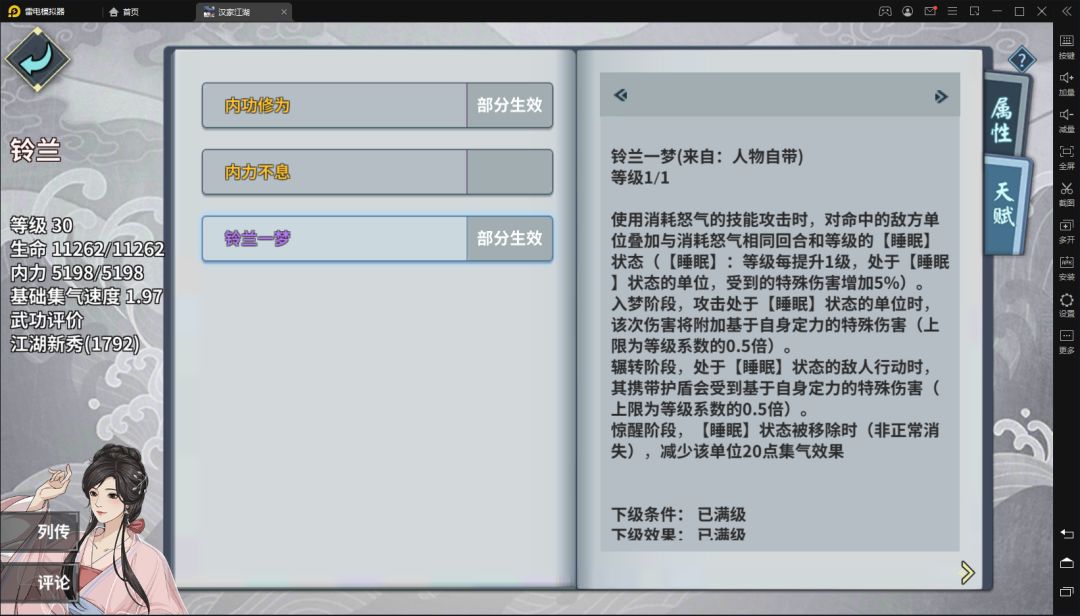
Task: Click 部分生效 status on 内功修为 row
Action: [510, 105]
